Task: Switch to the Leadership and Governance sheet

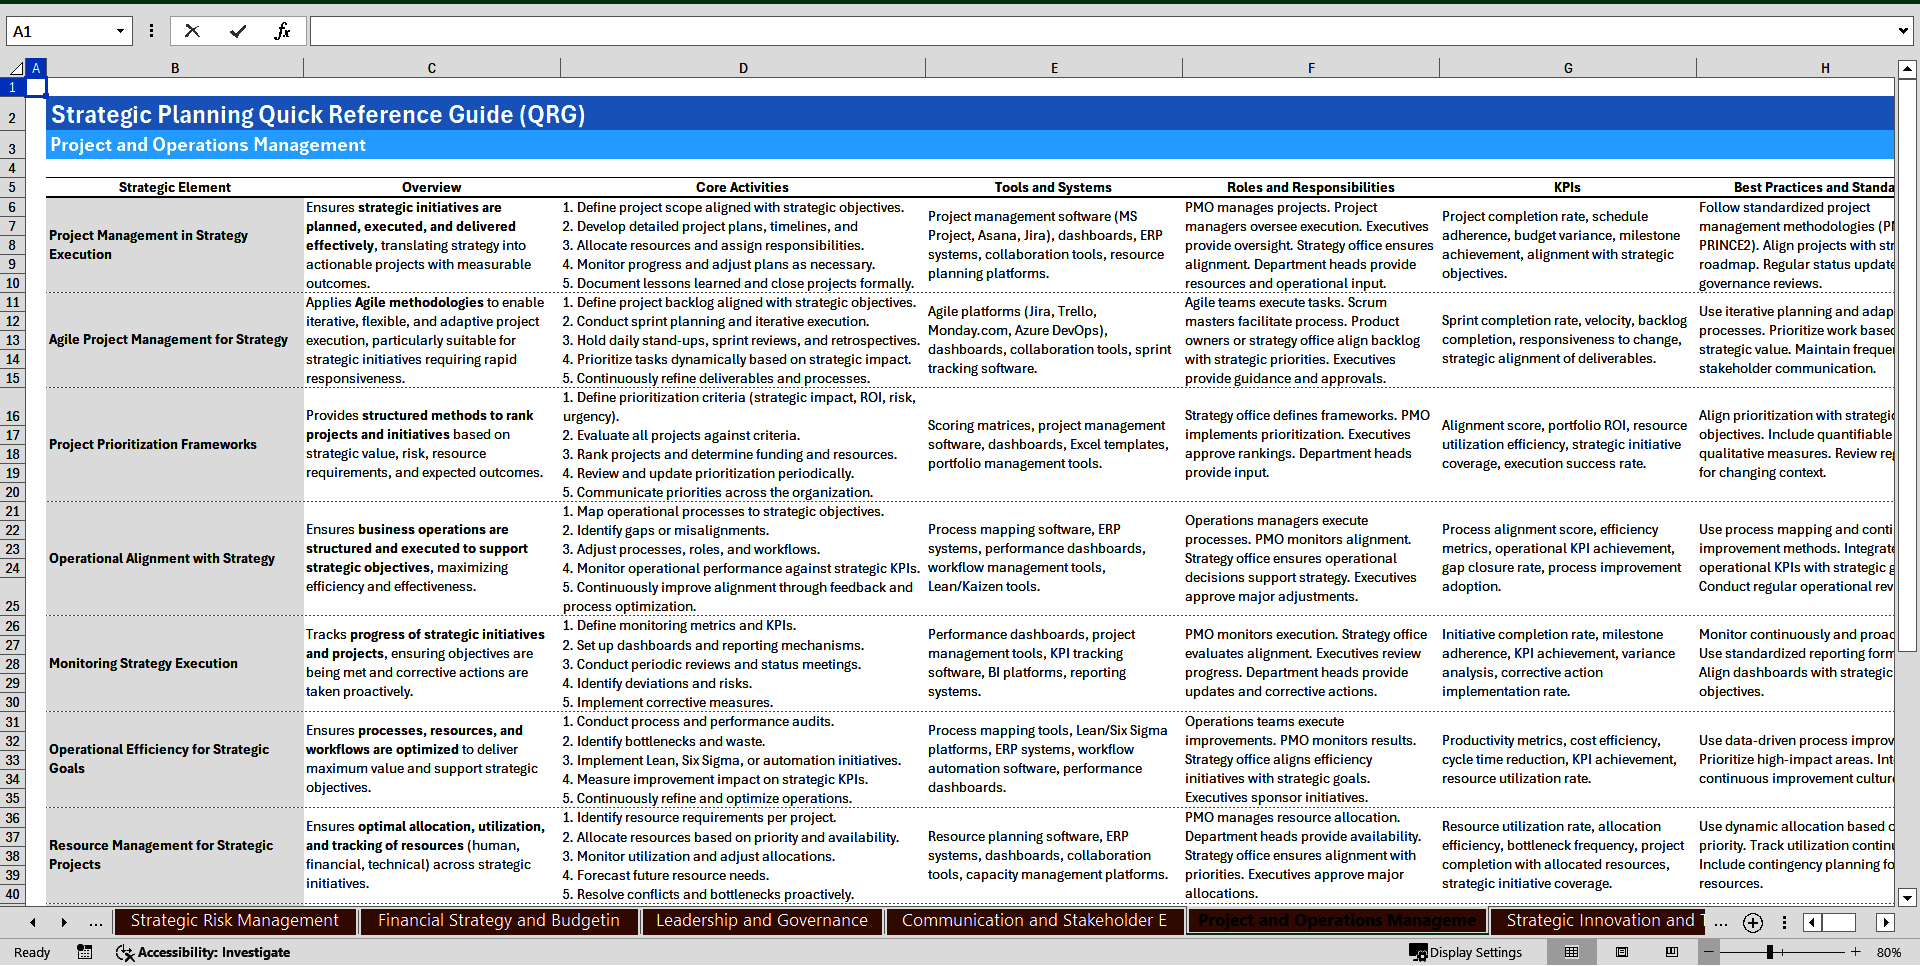Action: (761, 920)
